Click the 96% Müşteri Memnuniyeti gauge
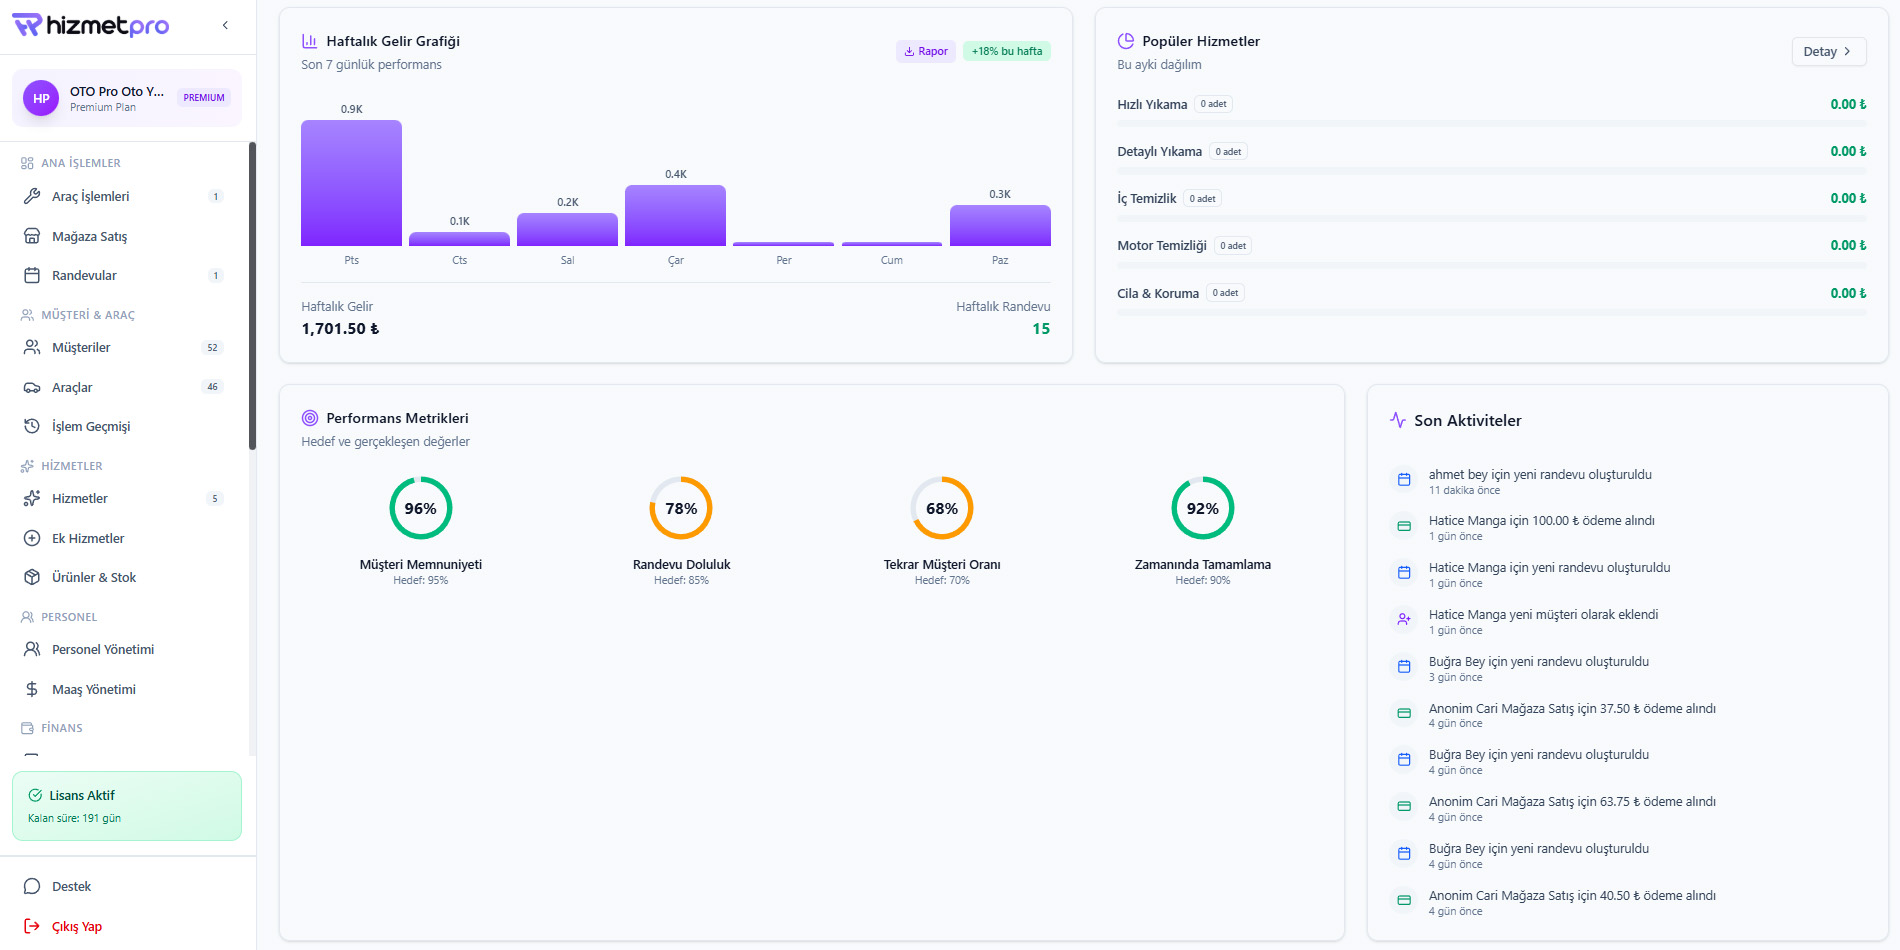The width and height of the screenshot is (1900, 950). click(x=421, y=508)
